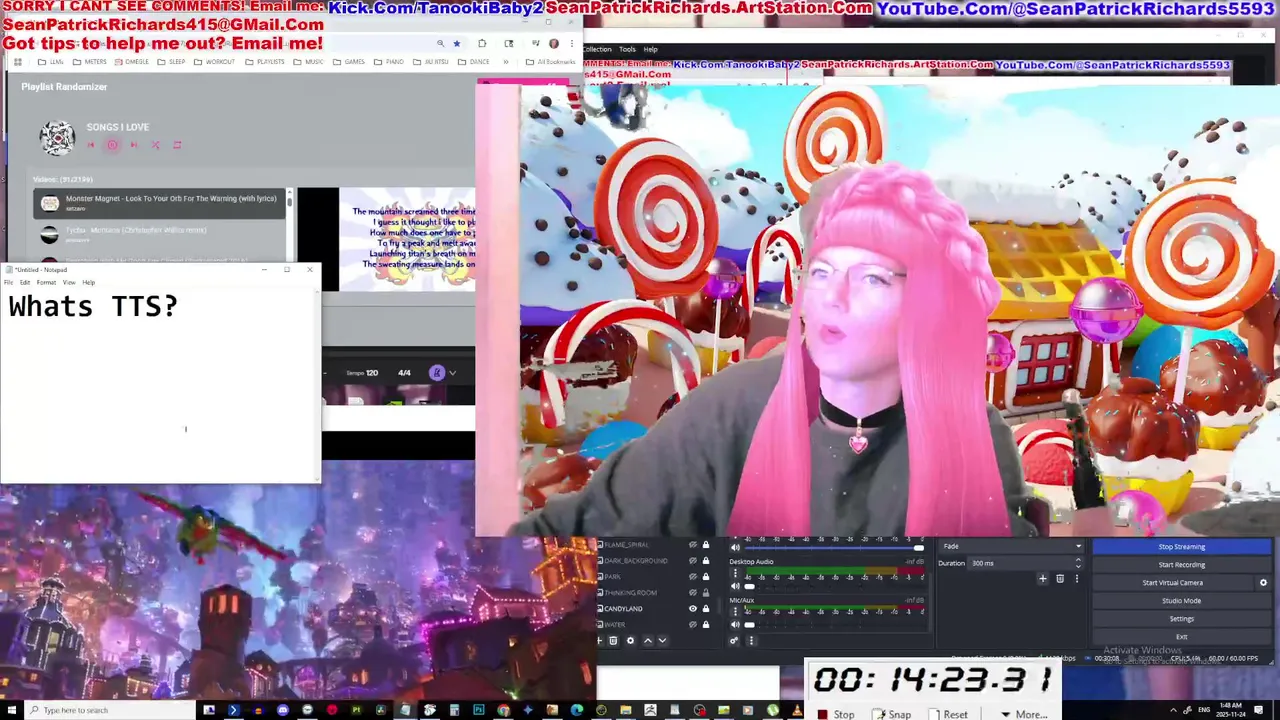Remove selected source with trash icon

click(613, 640)
